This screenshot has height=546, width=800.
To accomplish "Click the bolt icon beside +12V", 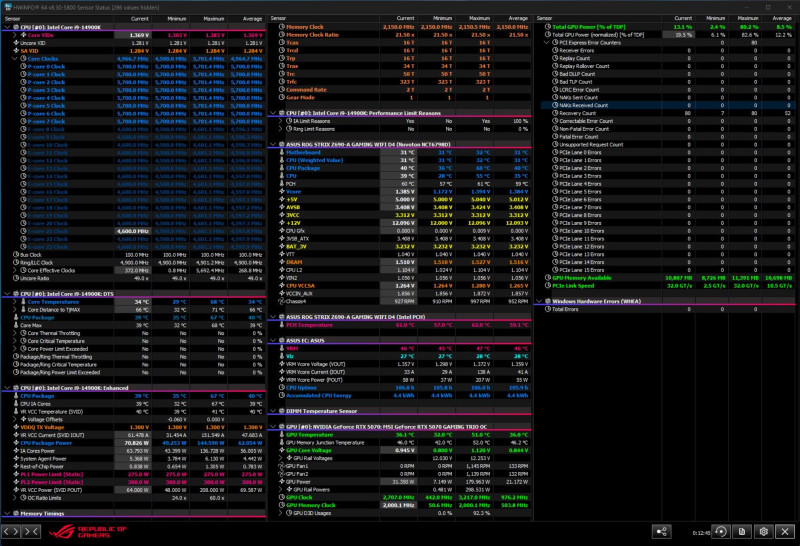I will [282, 223].
